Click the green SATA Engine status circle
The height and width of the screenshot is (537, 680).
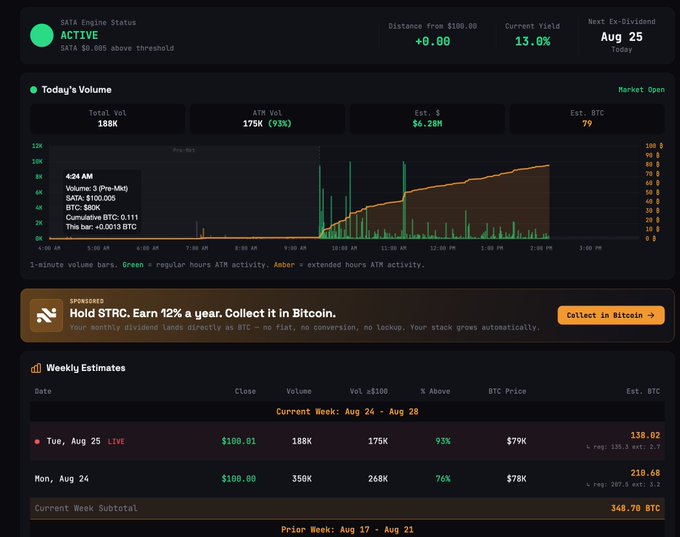42,35
